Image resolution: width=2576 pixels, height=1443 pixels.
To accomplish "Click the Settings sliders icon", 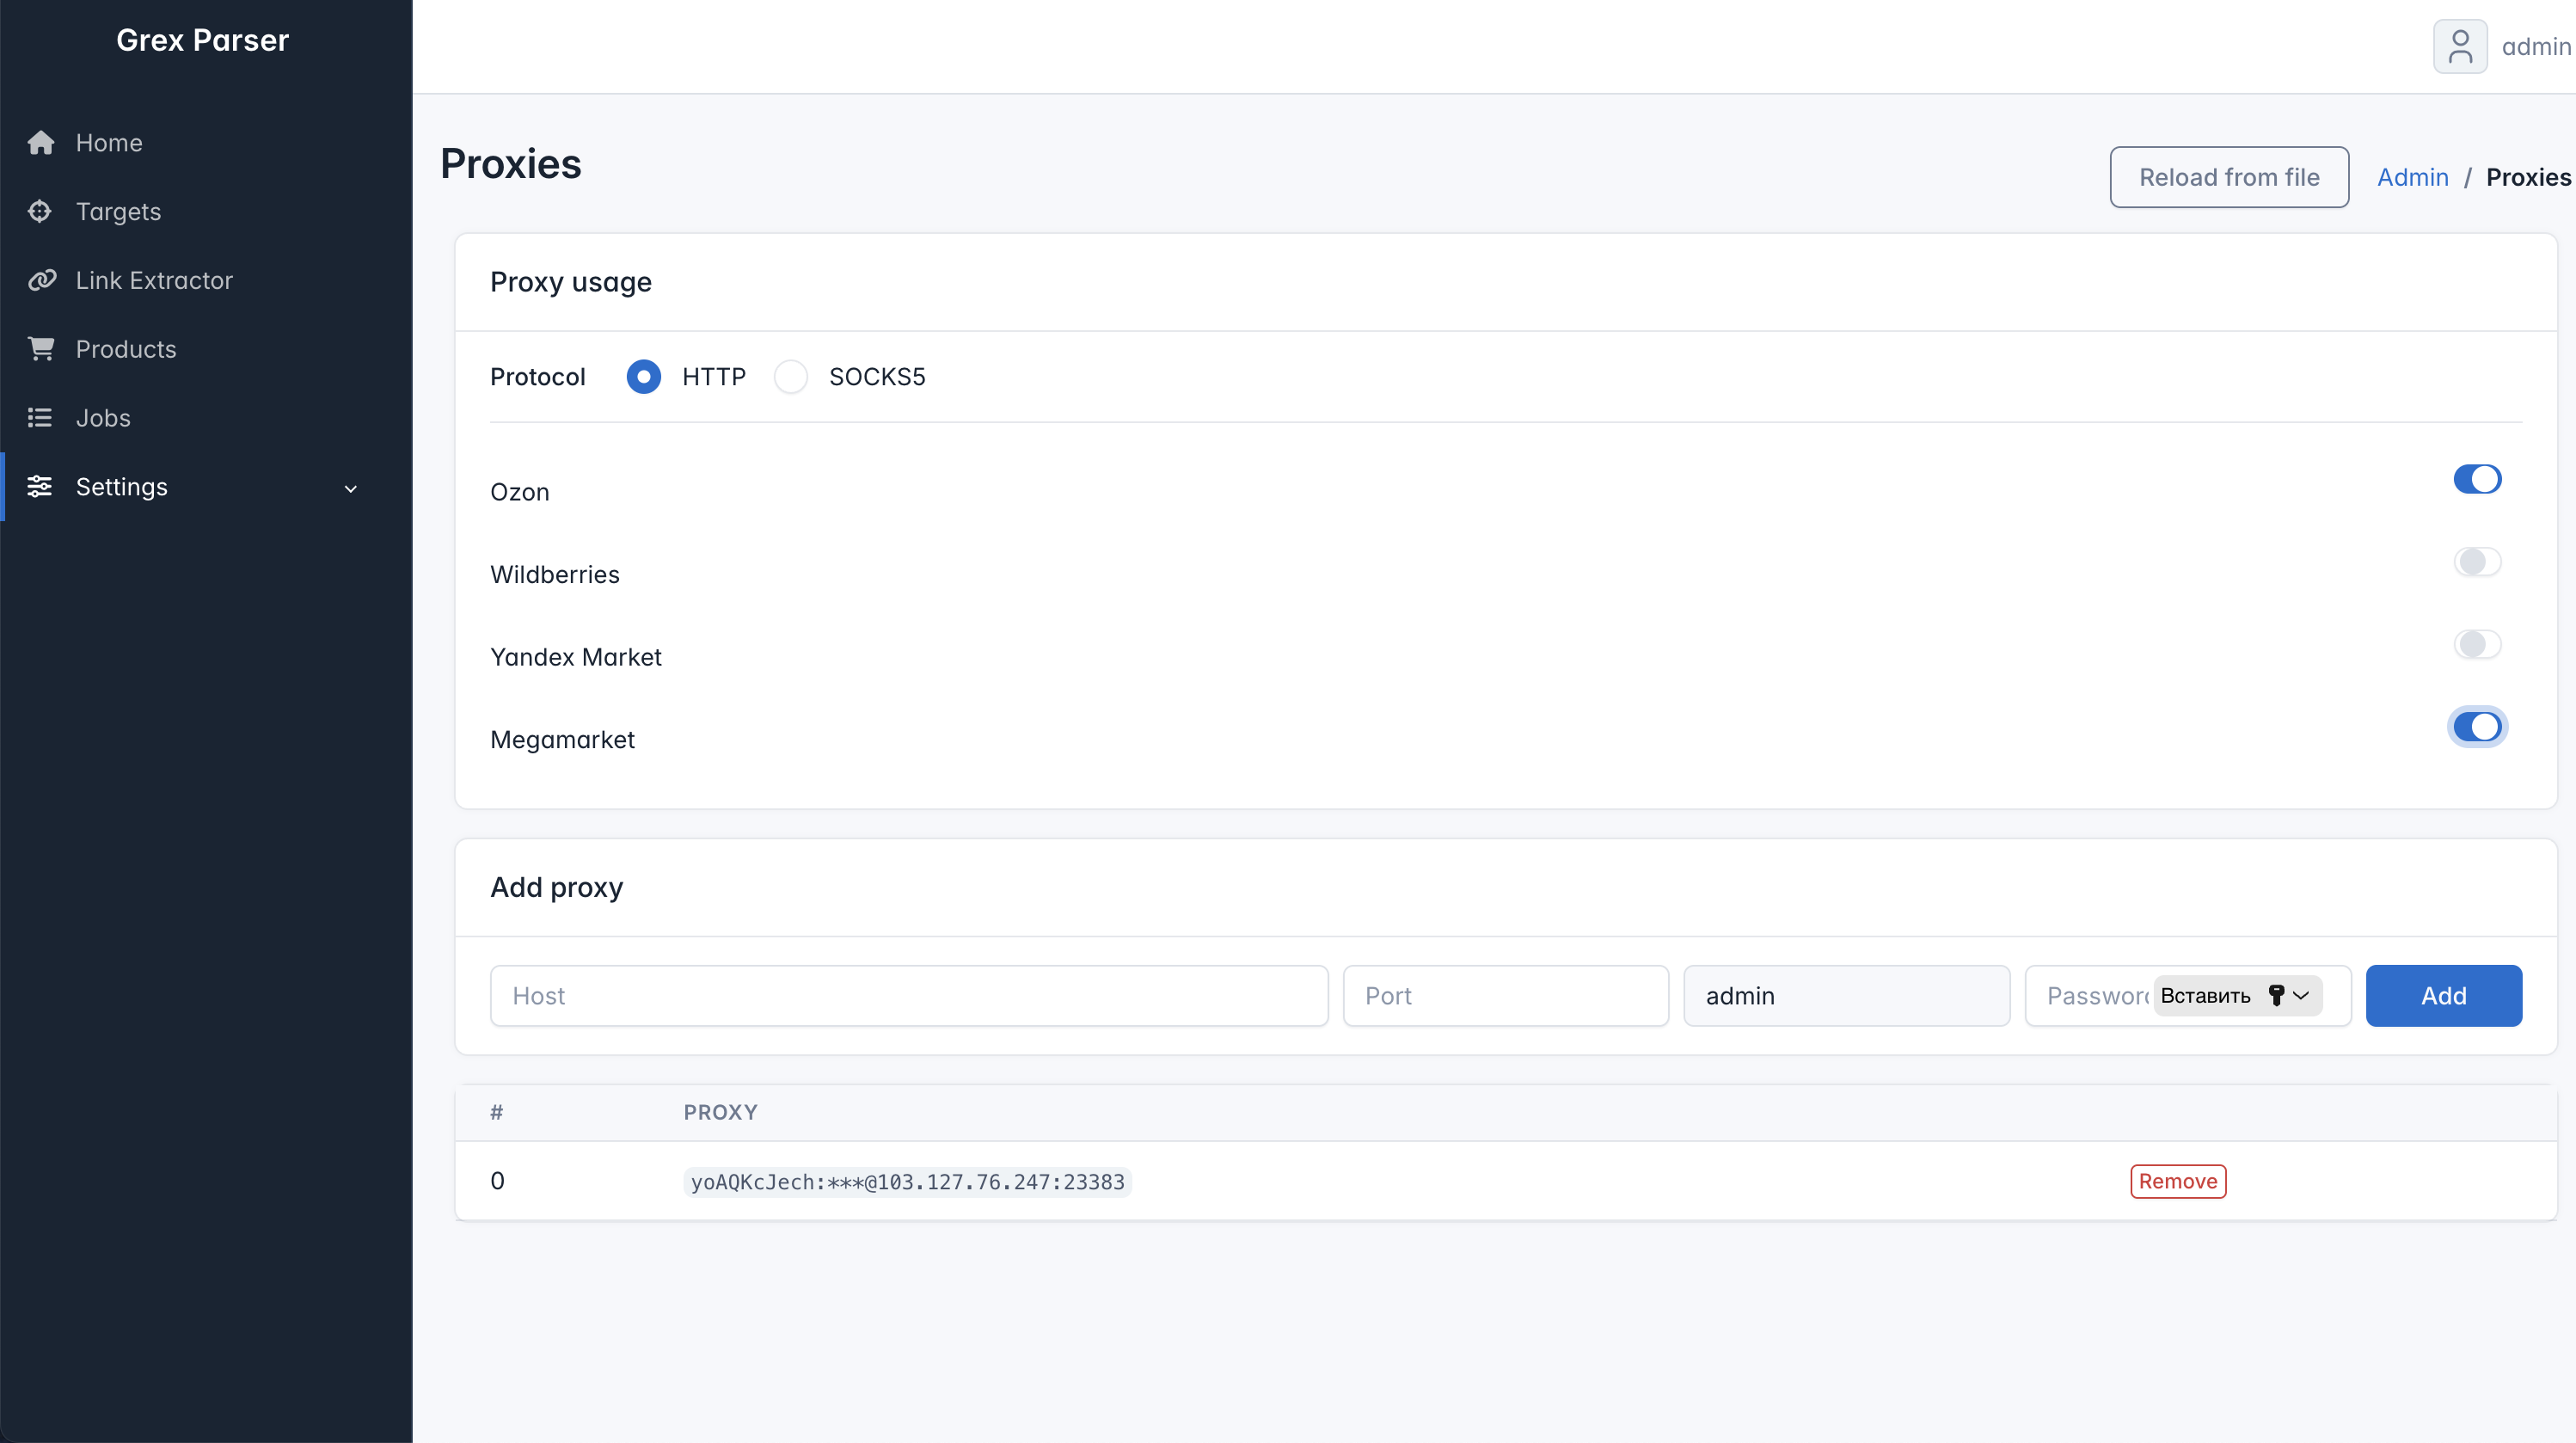I will pyautogui.click(x=40, y=487).
